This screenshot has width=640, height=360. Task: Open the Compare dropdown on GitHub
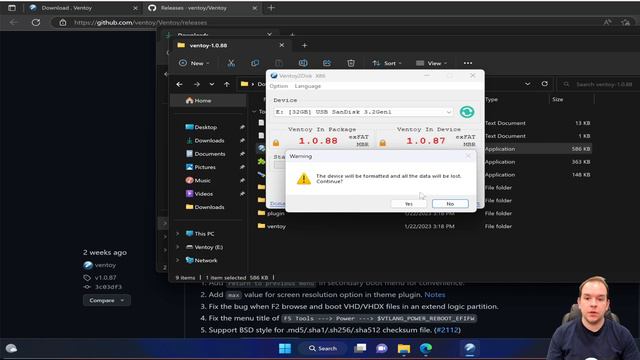tap(107, 300)
